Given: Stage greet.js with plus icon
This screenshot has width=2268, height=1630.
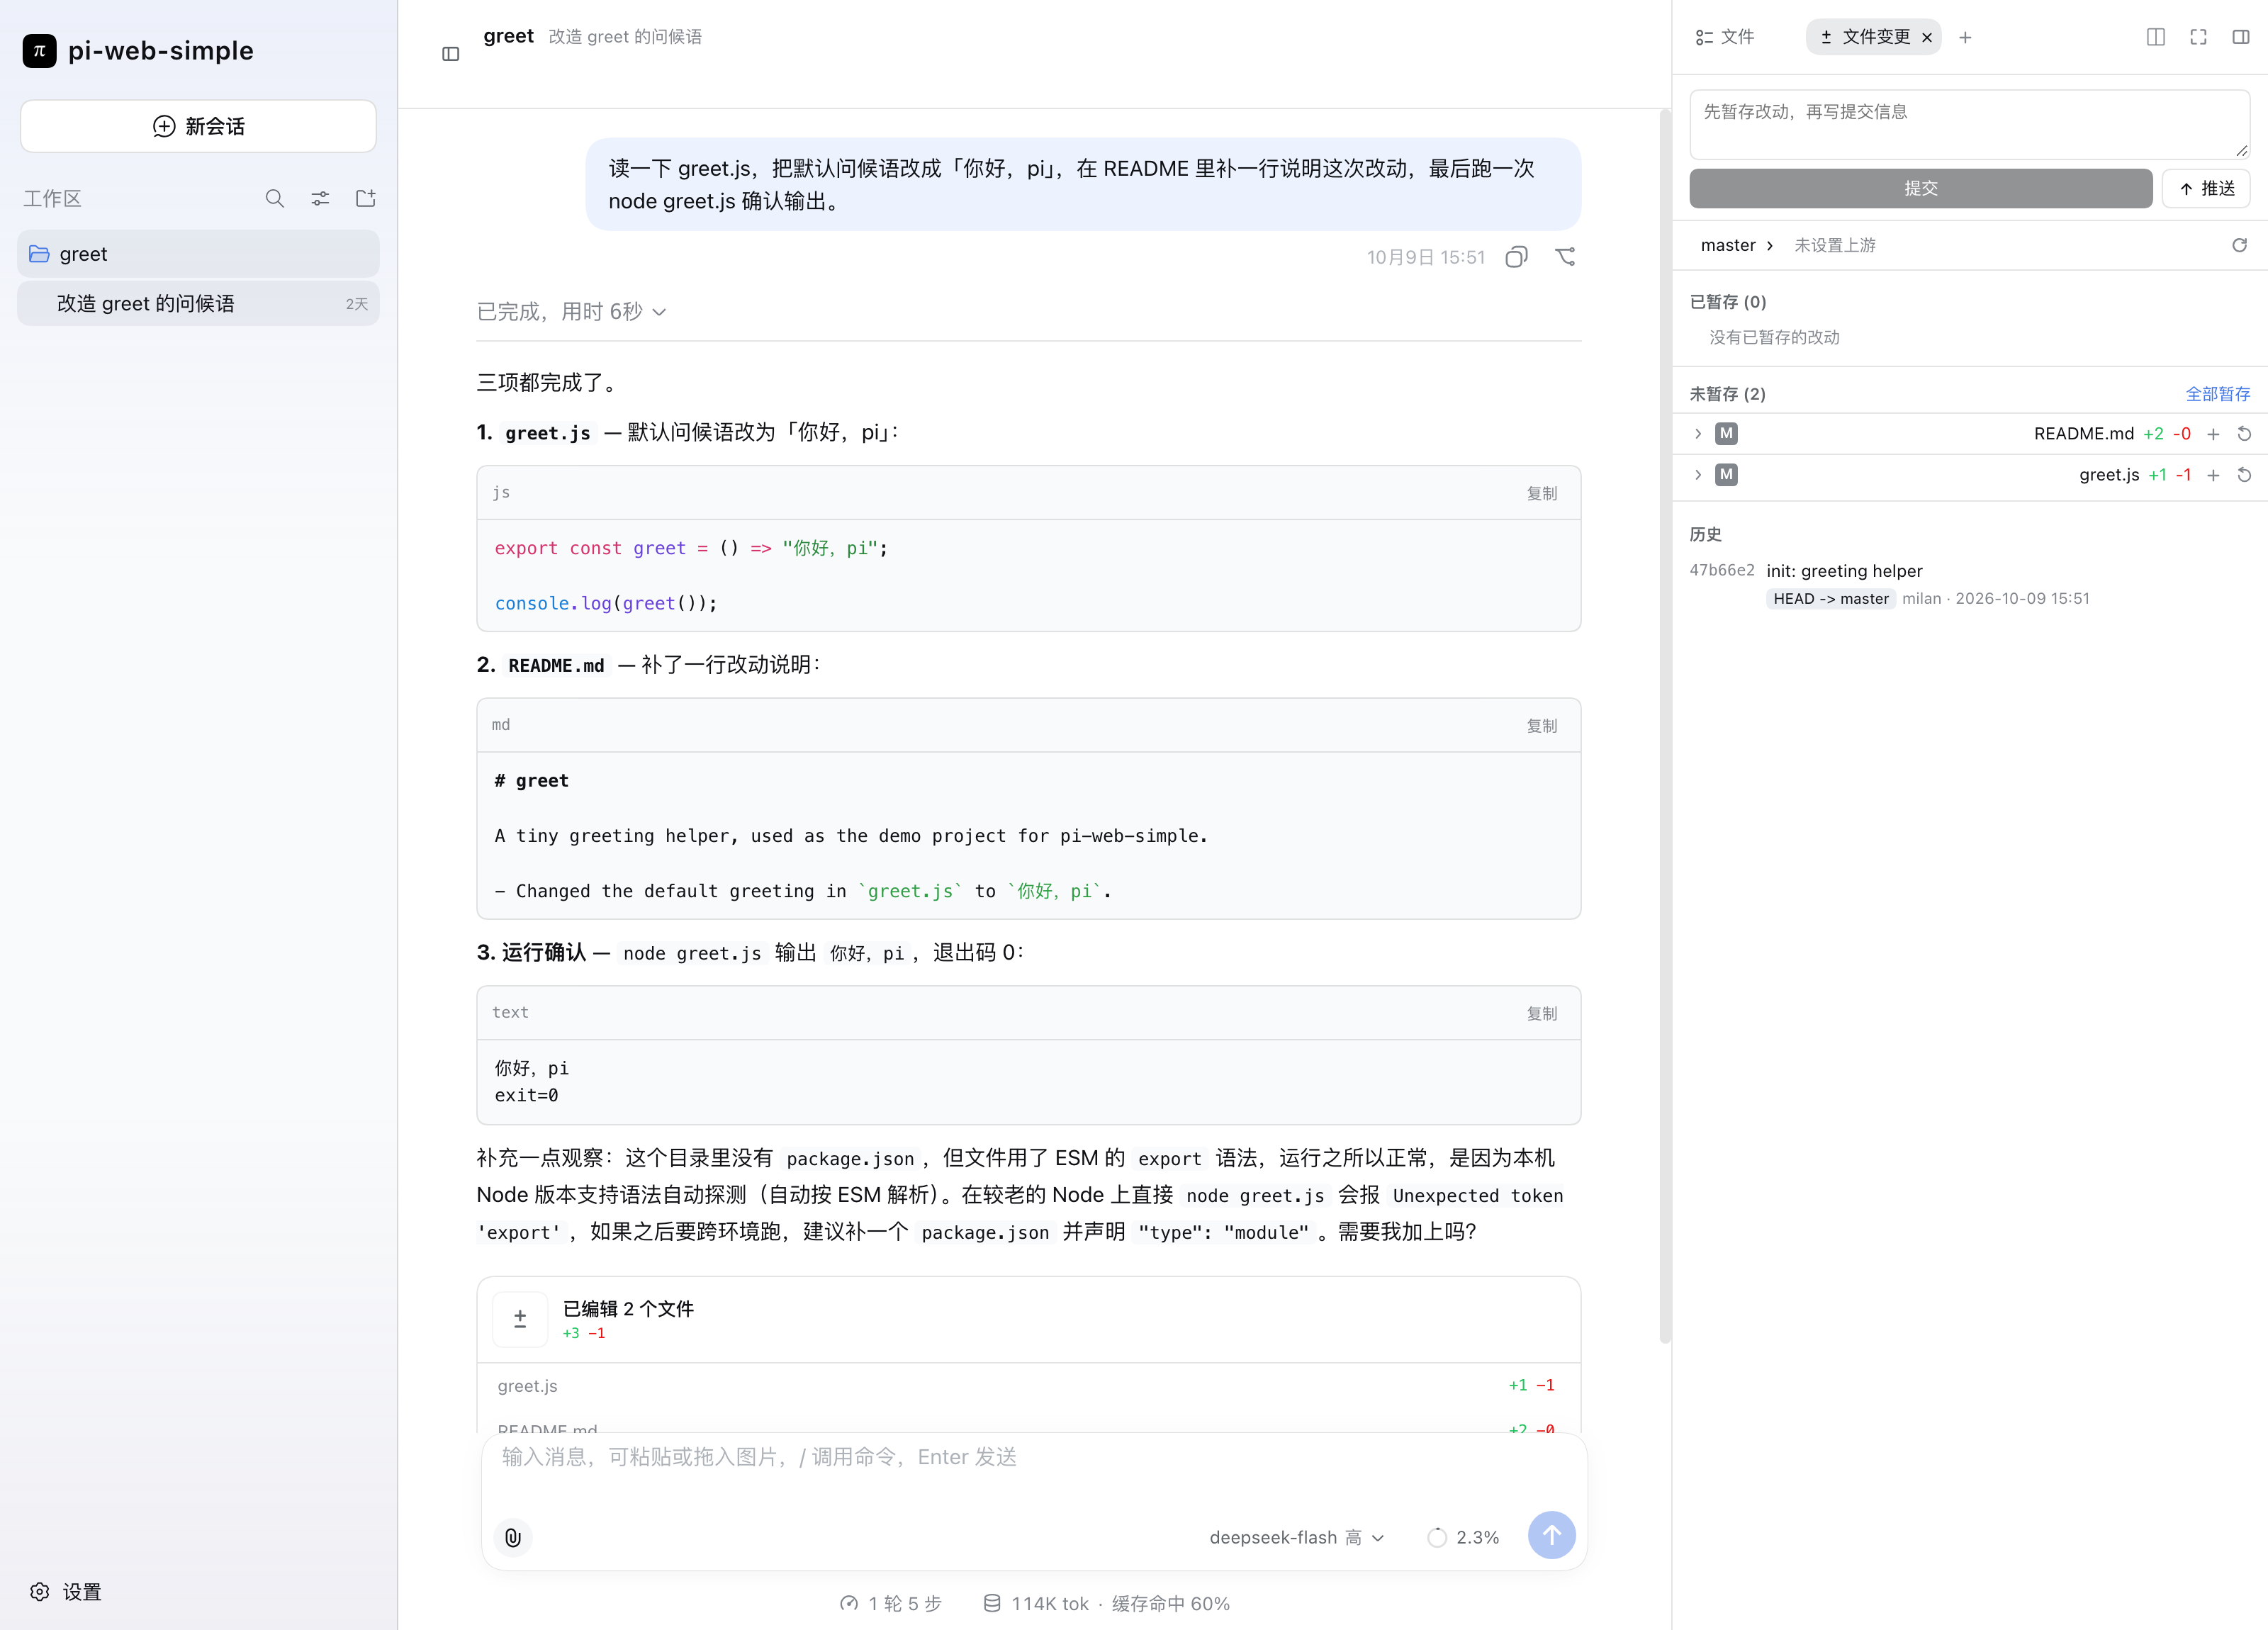Looking at the screenshot, I should 2213,475.
